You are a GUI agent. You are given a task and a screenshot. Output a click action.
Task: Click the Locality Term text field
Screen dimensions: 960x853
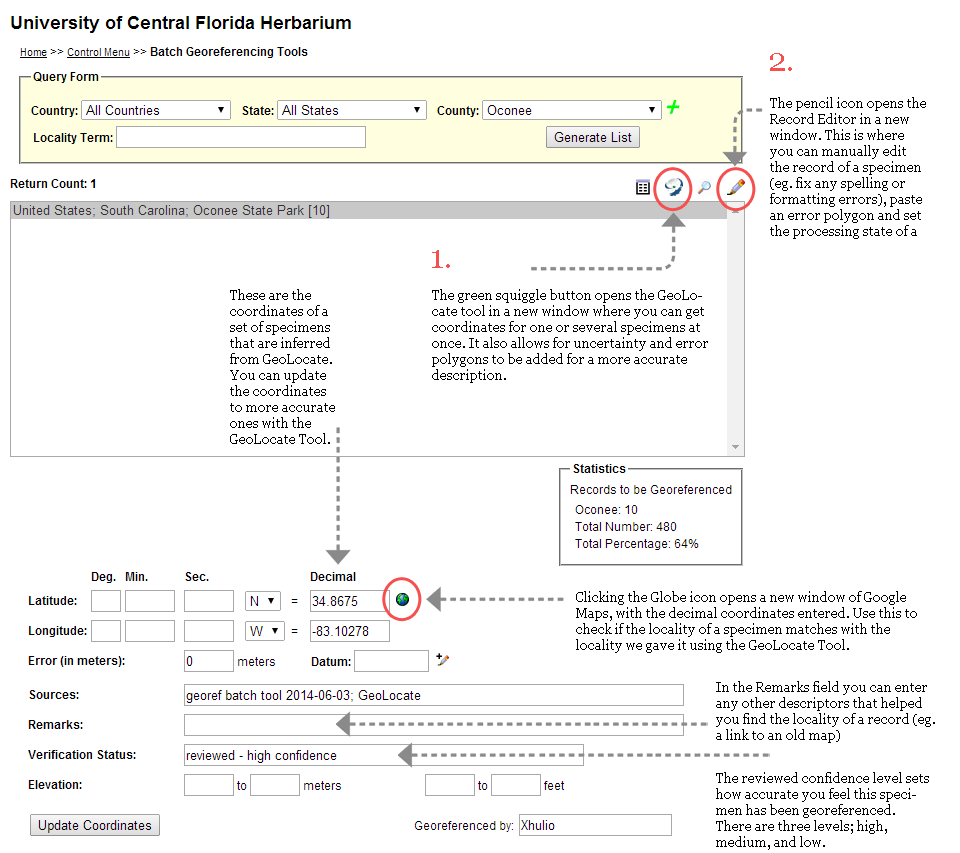coord(240,137)
